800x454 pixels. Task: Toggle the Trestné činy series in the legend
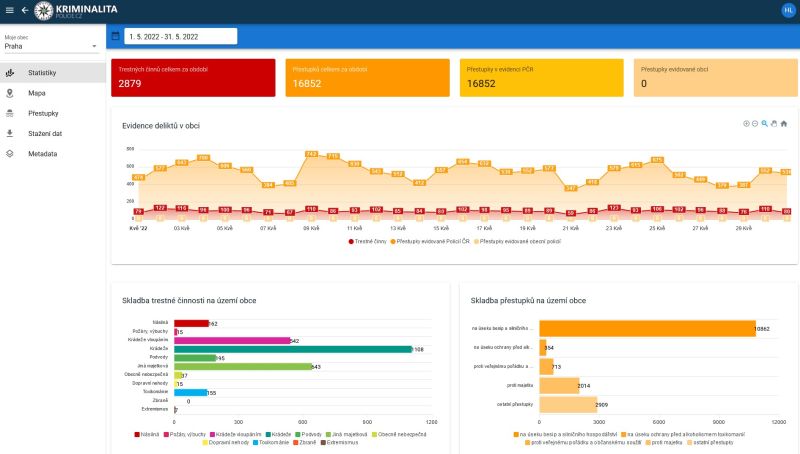[369, 241]
